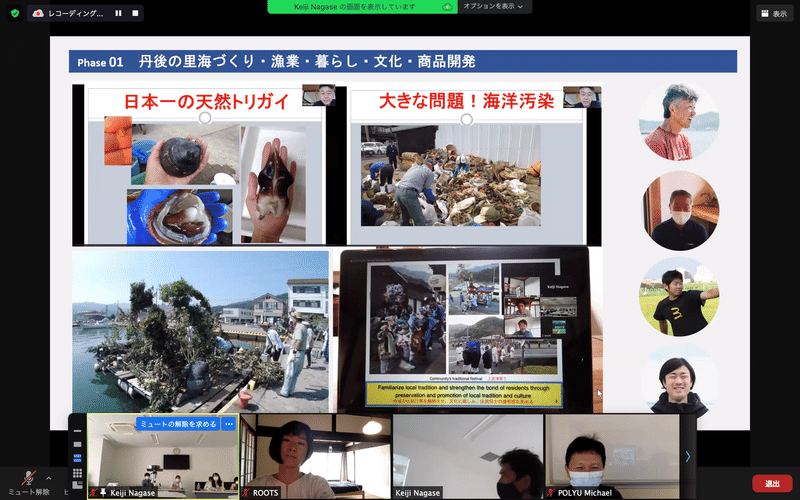Click circular portrait of man on grass field
Viewport: 800px width, 500px height.
(x=679, y=297)
